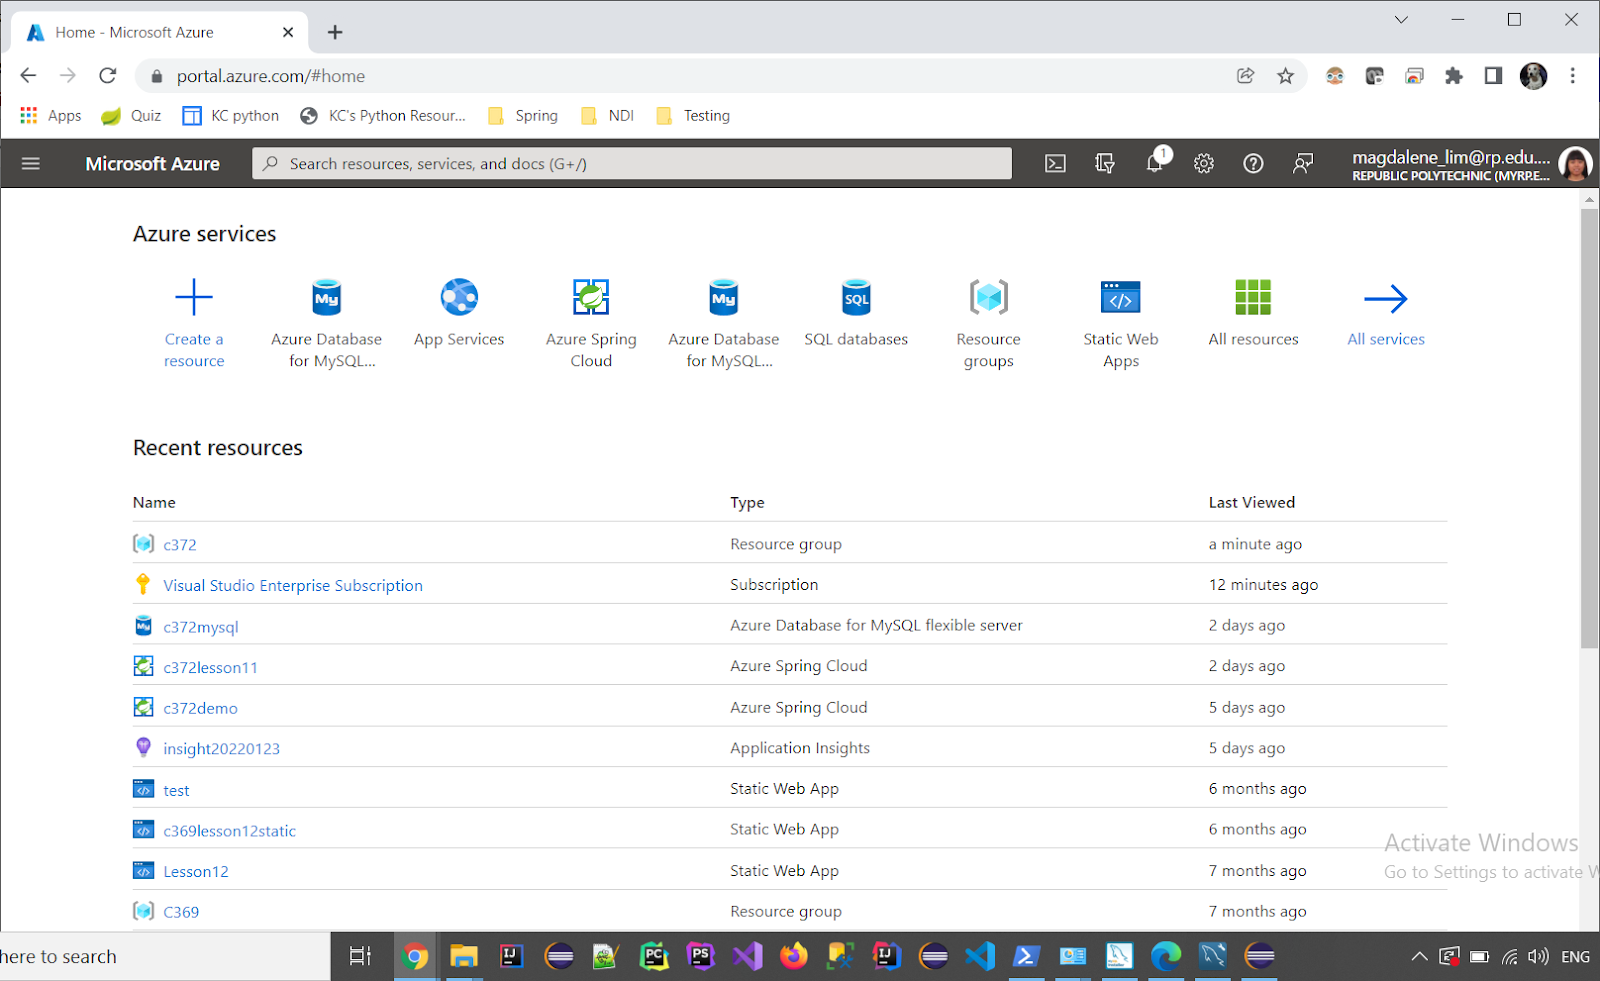This screenshot has width=1600, height=981.
Task: Open the Resource groups cube icon
Action: click(988, 297)
